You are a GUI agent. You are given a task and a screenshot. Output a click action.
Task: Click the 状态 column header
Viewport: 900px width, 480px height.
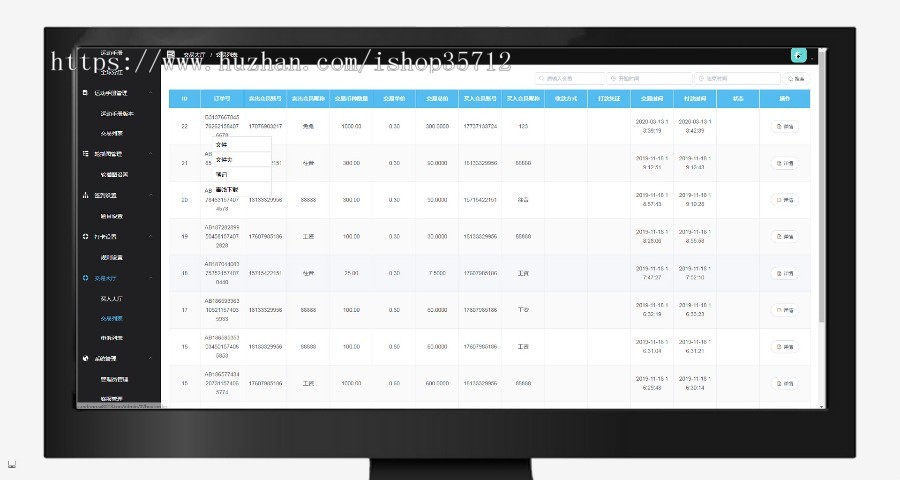click(738, 99)
